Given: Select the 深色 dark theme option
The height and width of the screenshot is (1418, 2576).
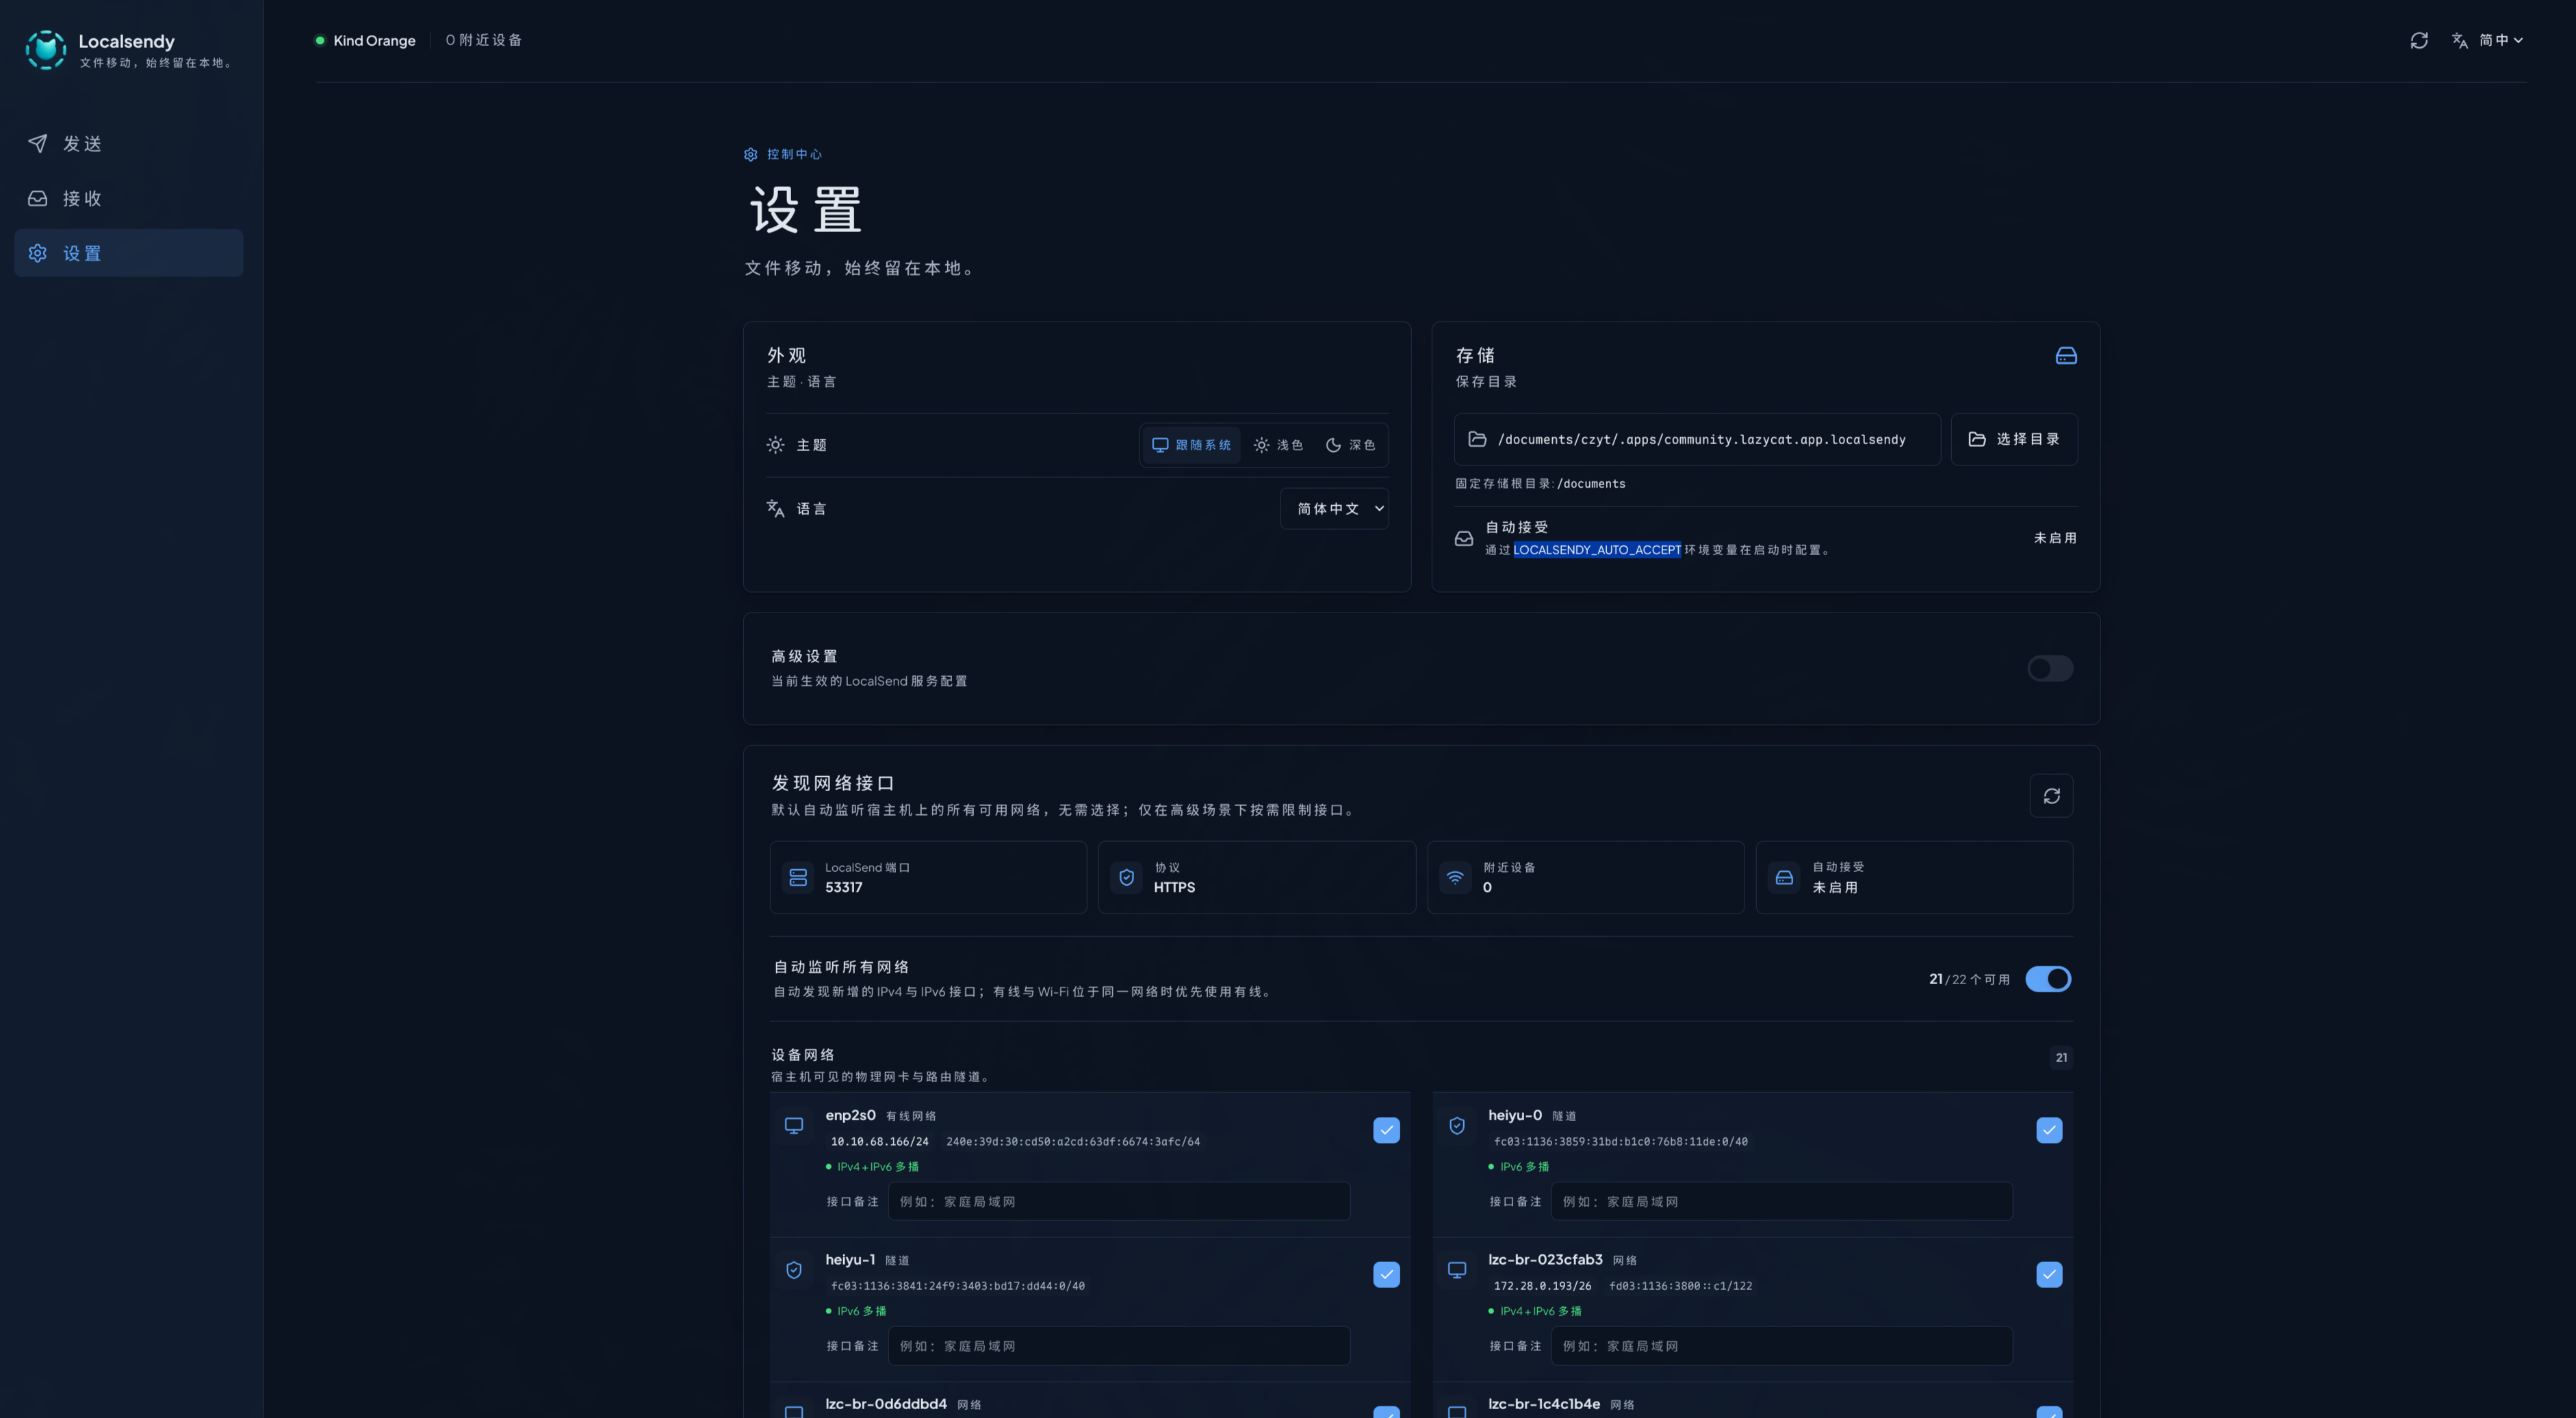Looking at the screenshot, I should pos(1350,445).
